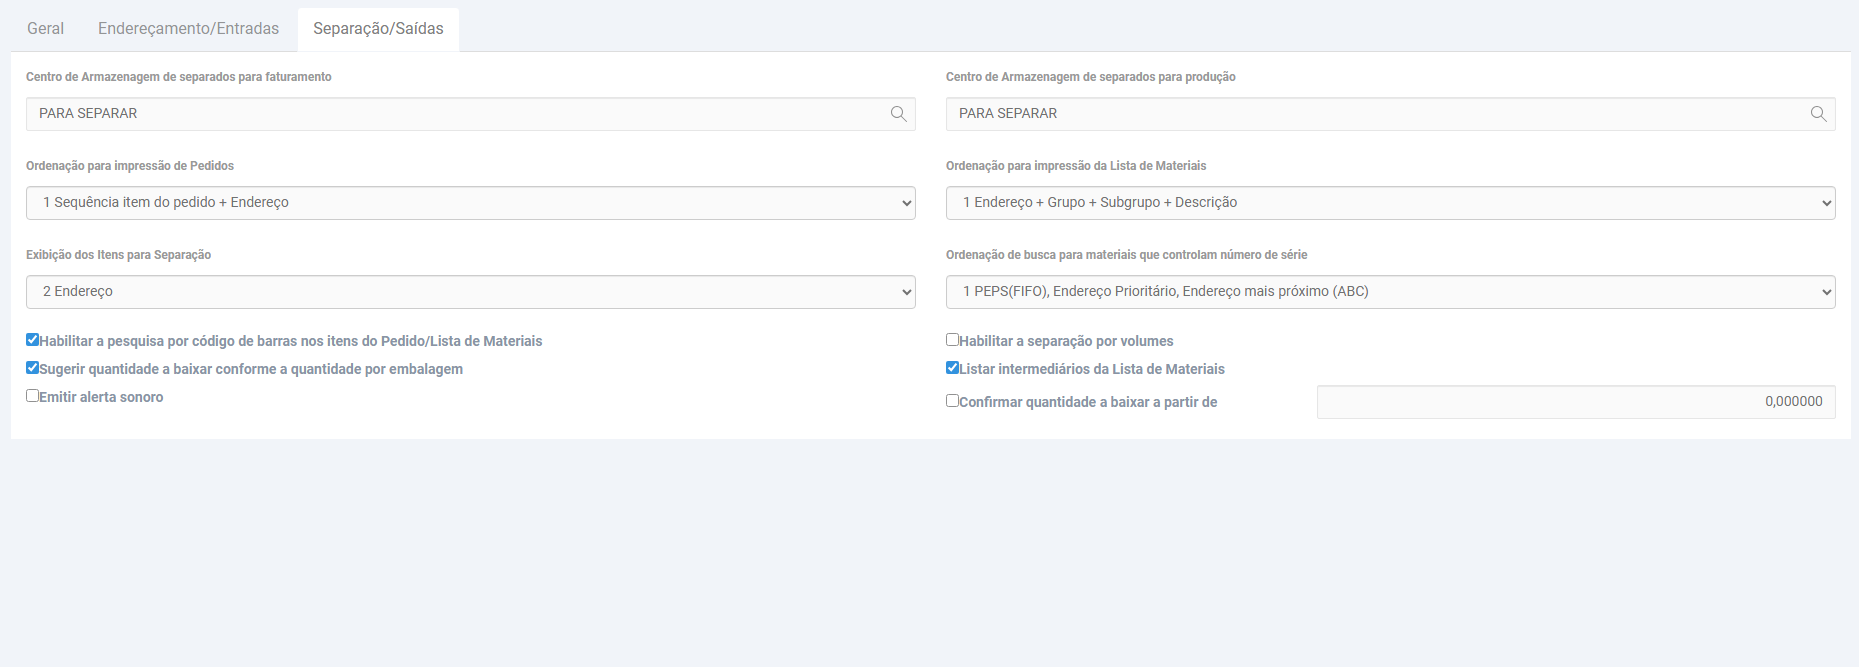Uncheck Sugerir quantidade a baixar por embalagem
1859x667 pixels.
(33, 368)
